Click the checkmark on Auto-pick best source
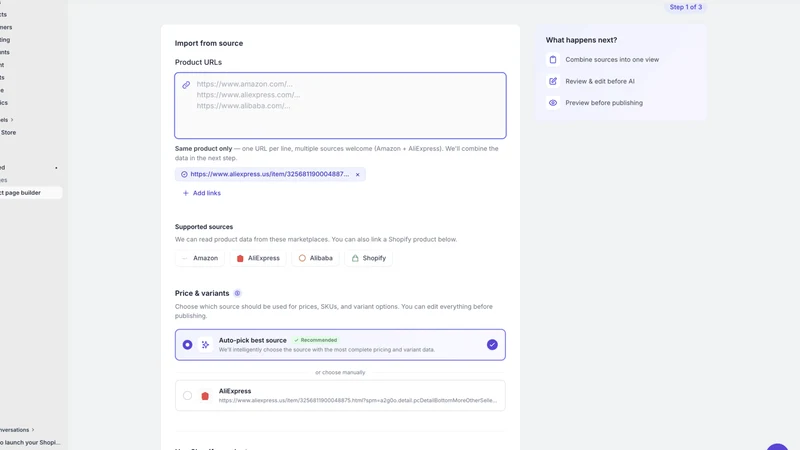This screenshot has height=450, width=800. coord(492,345)
